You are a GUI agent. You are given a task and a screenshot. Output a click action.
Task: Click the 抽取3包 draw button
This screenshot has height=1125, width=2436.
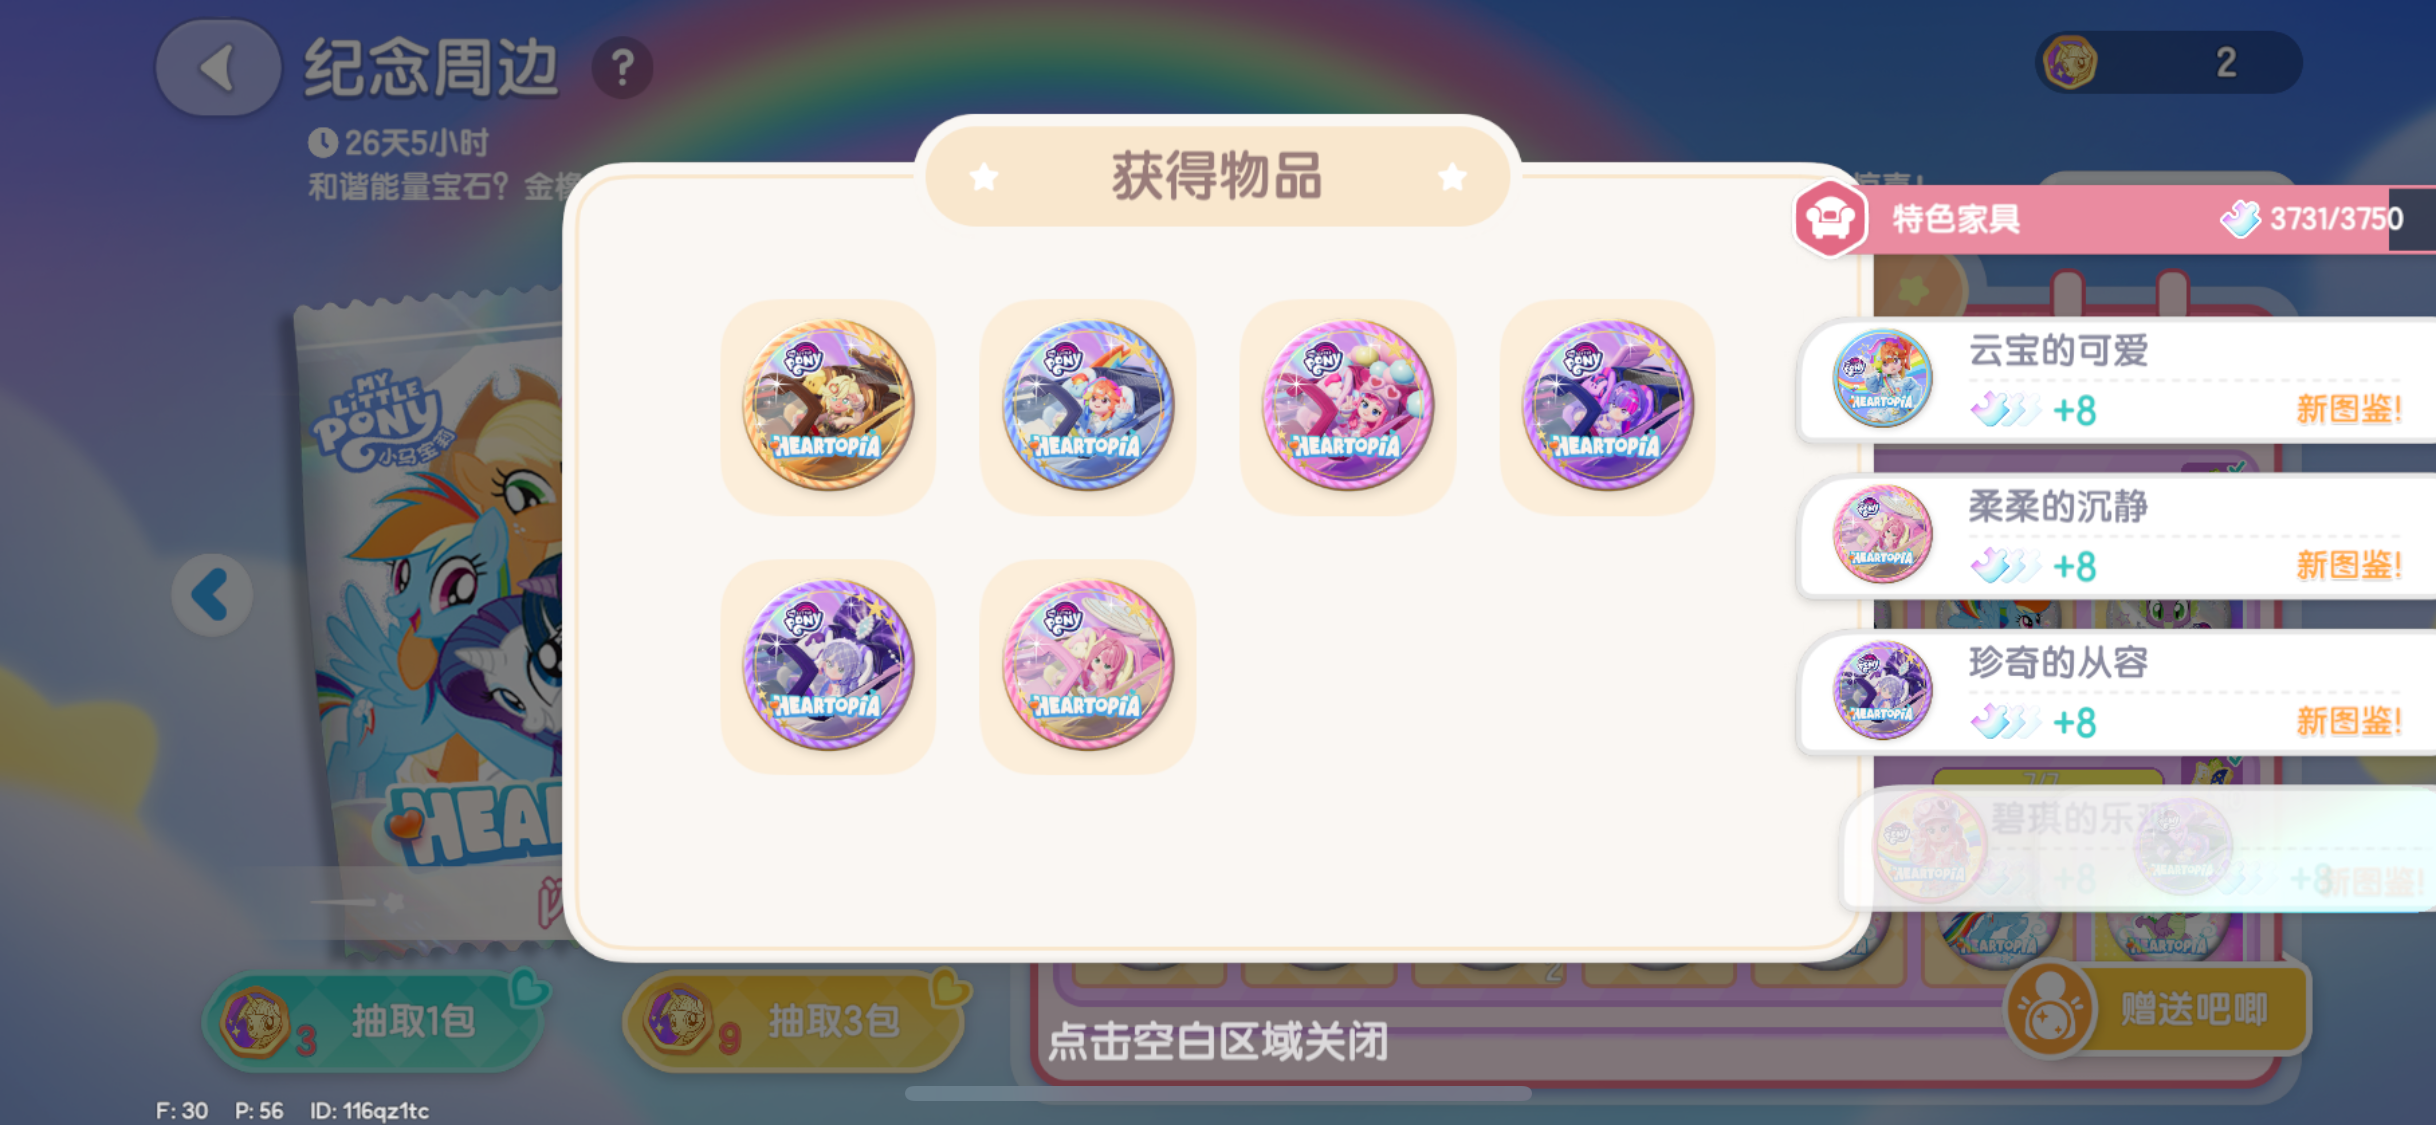tap(793, 1021)
